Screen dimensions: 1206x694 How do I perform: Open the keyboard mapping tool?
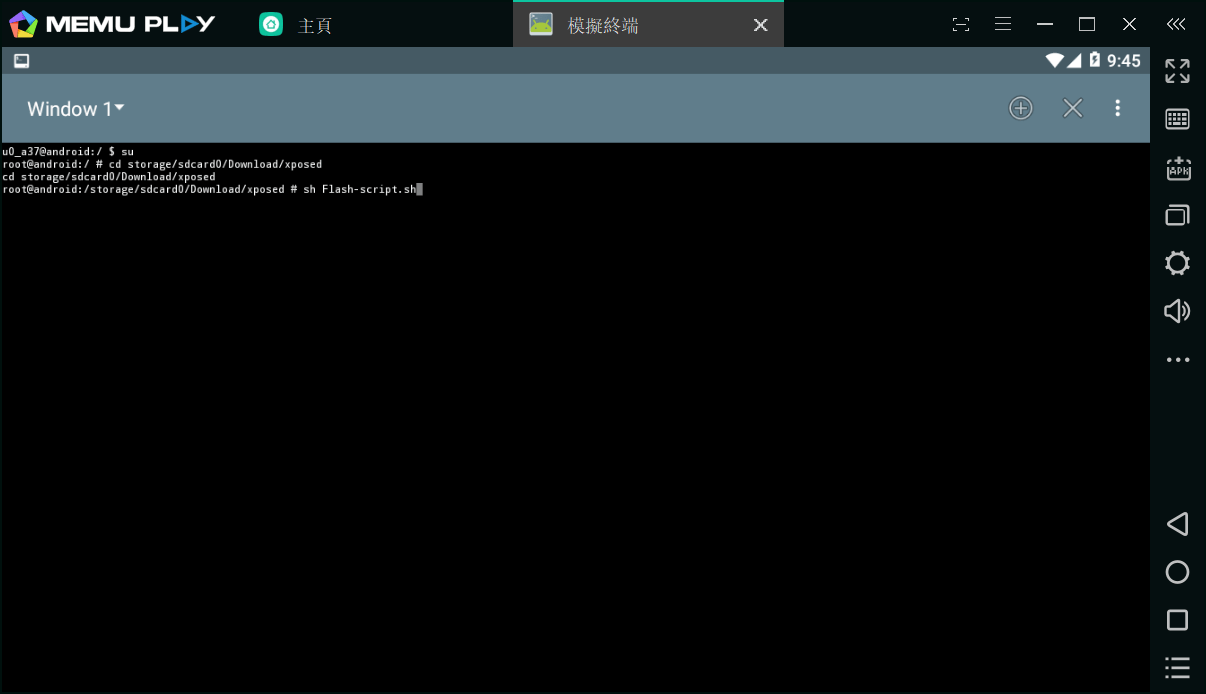point(1177,119)
